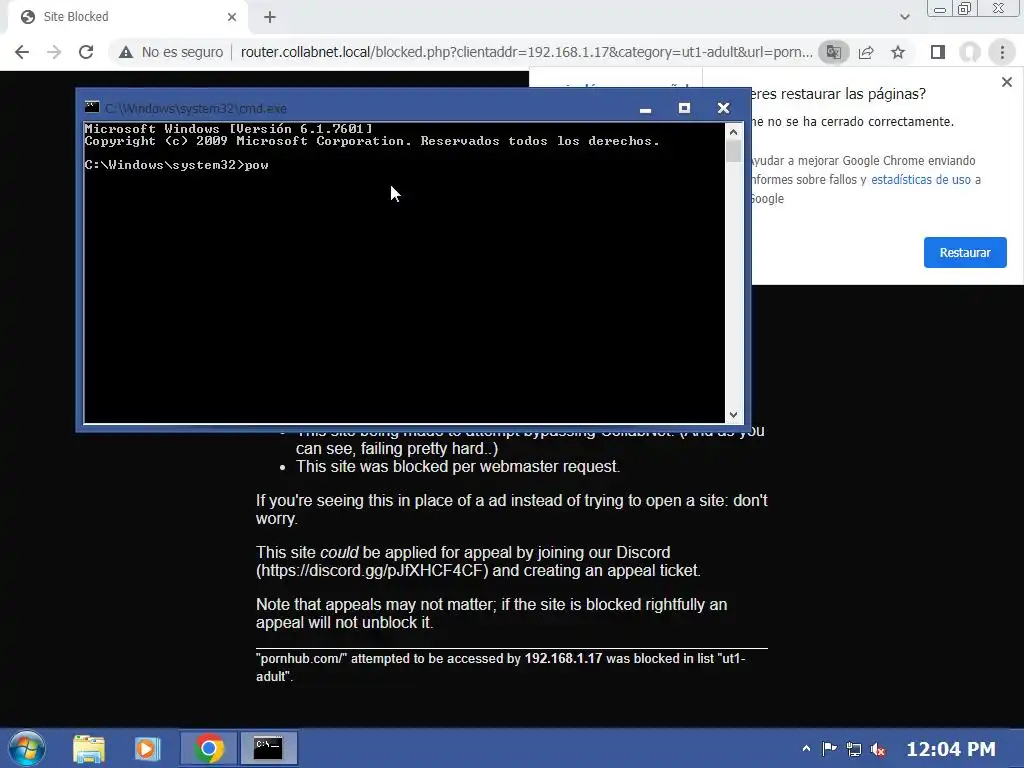Open Windows Explorer from the taskbar

[x=89, y=748]
